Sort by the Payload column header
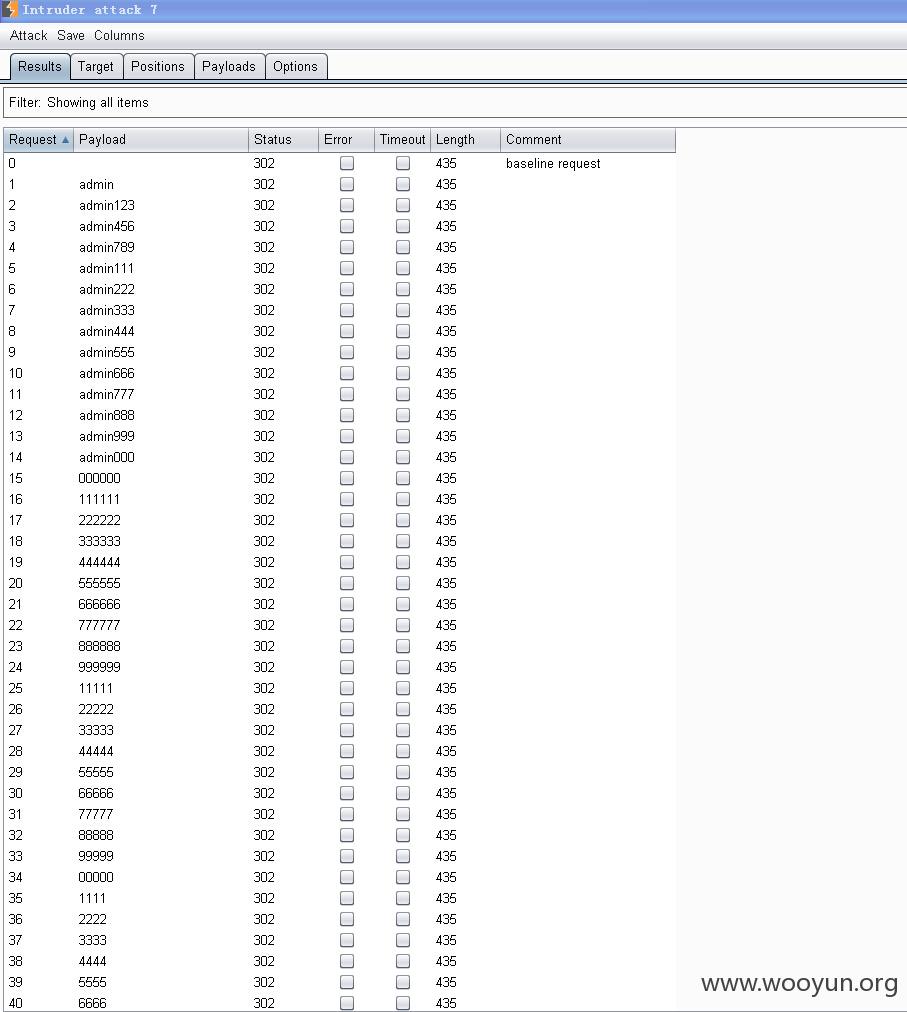 coord(161,139)
